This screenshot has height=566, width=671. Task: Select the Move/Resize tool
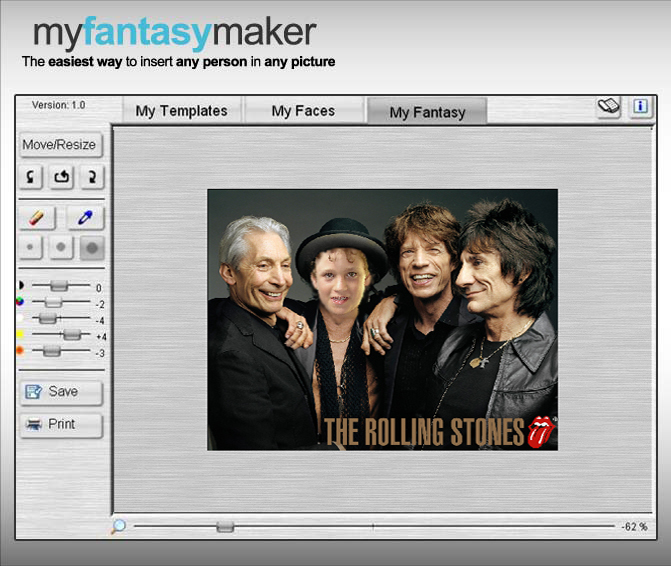point(60,145)
